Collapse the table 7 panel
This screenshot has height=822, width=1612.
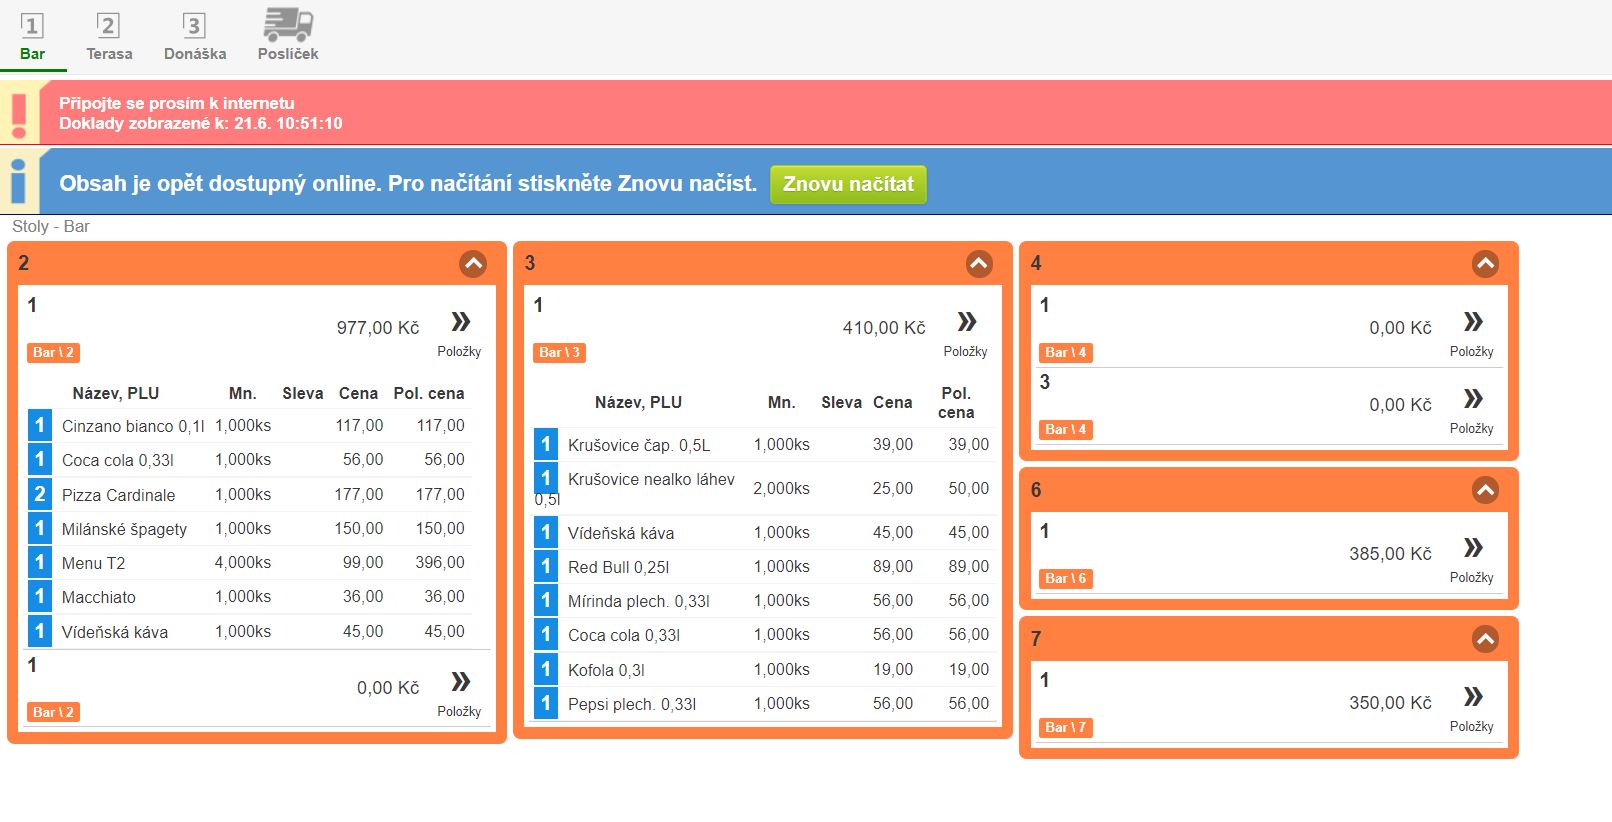[1485, 639]
